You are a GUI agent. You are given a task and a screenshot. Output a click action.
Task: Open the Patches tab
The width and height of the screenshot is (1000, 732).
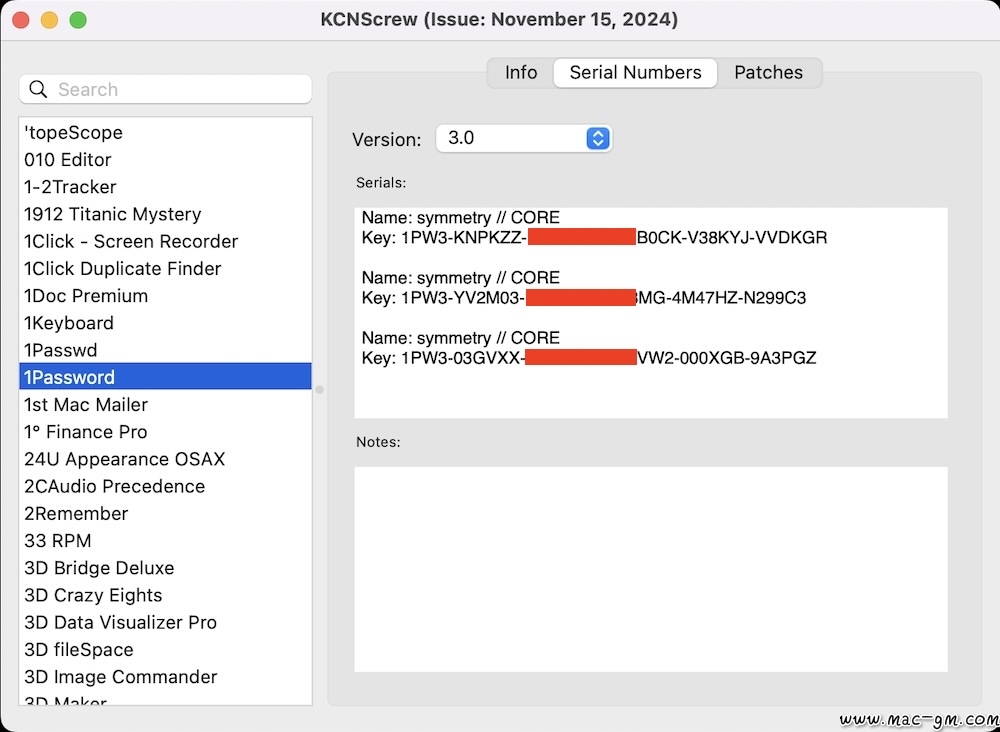pyautogui.click(x=768, y=73)
